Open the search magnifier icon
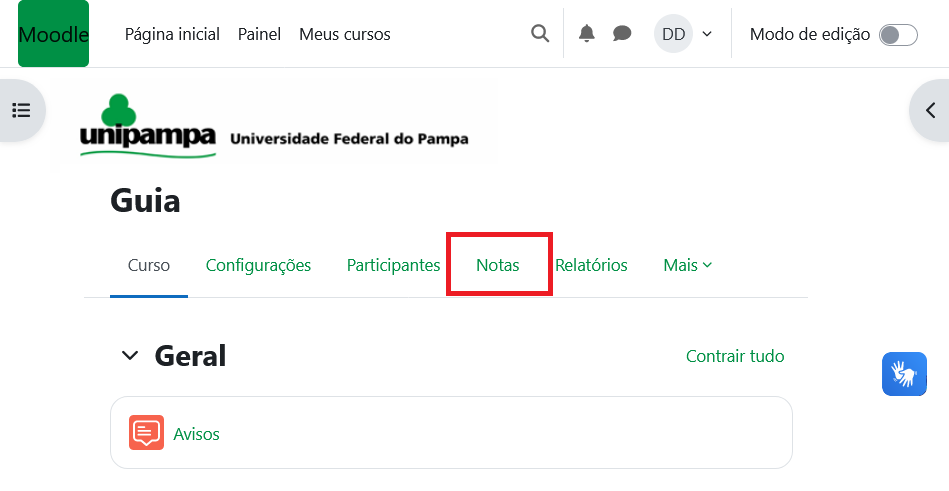 [x=540, y=34]
